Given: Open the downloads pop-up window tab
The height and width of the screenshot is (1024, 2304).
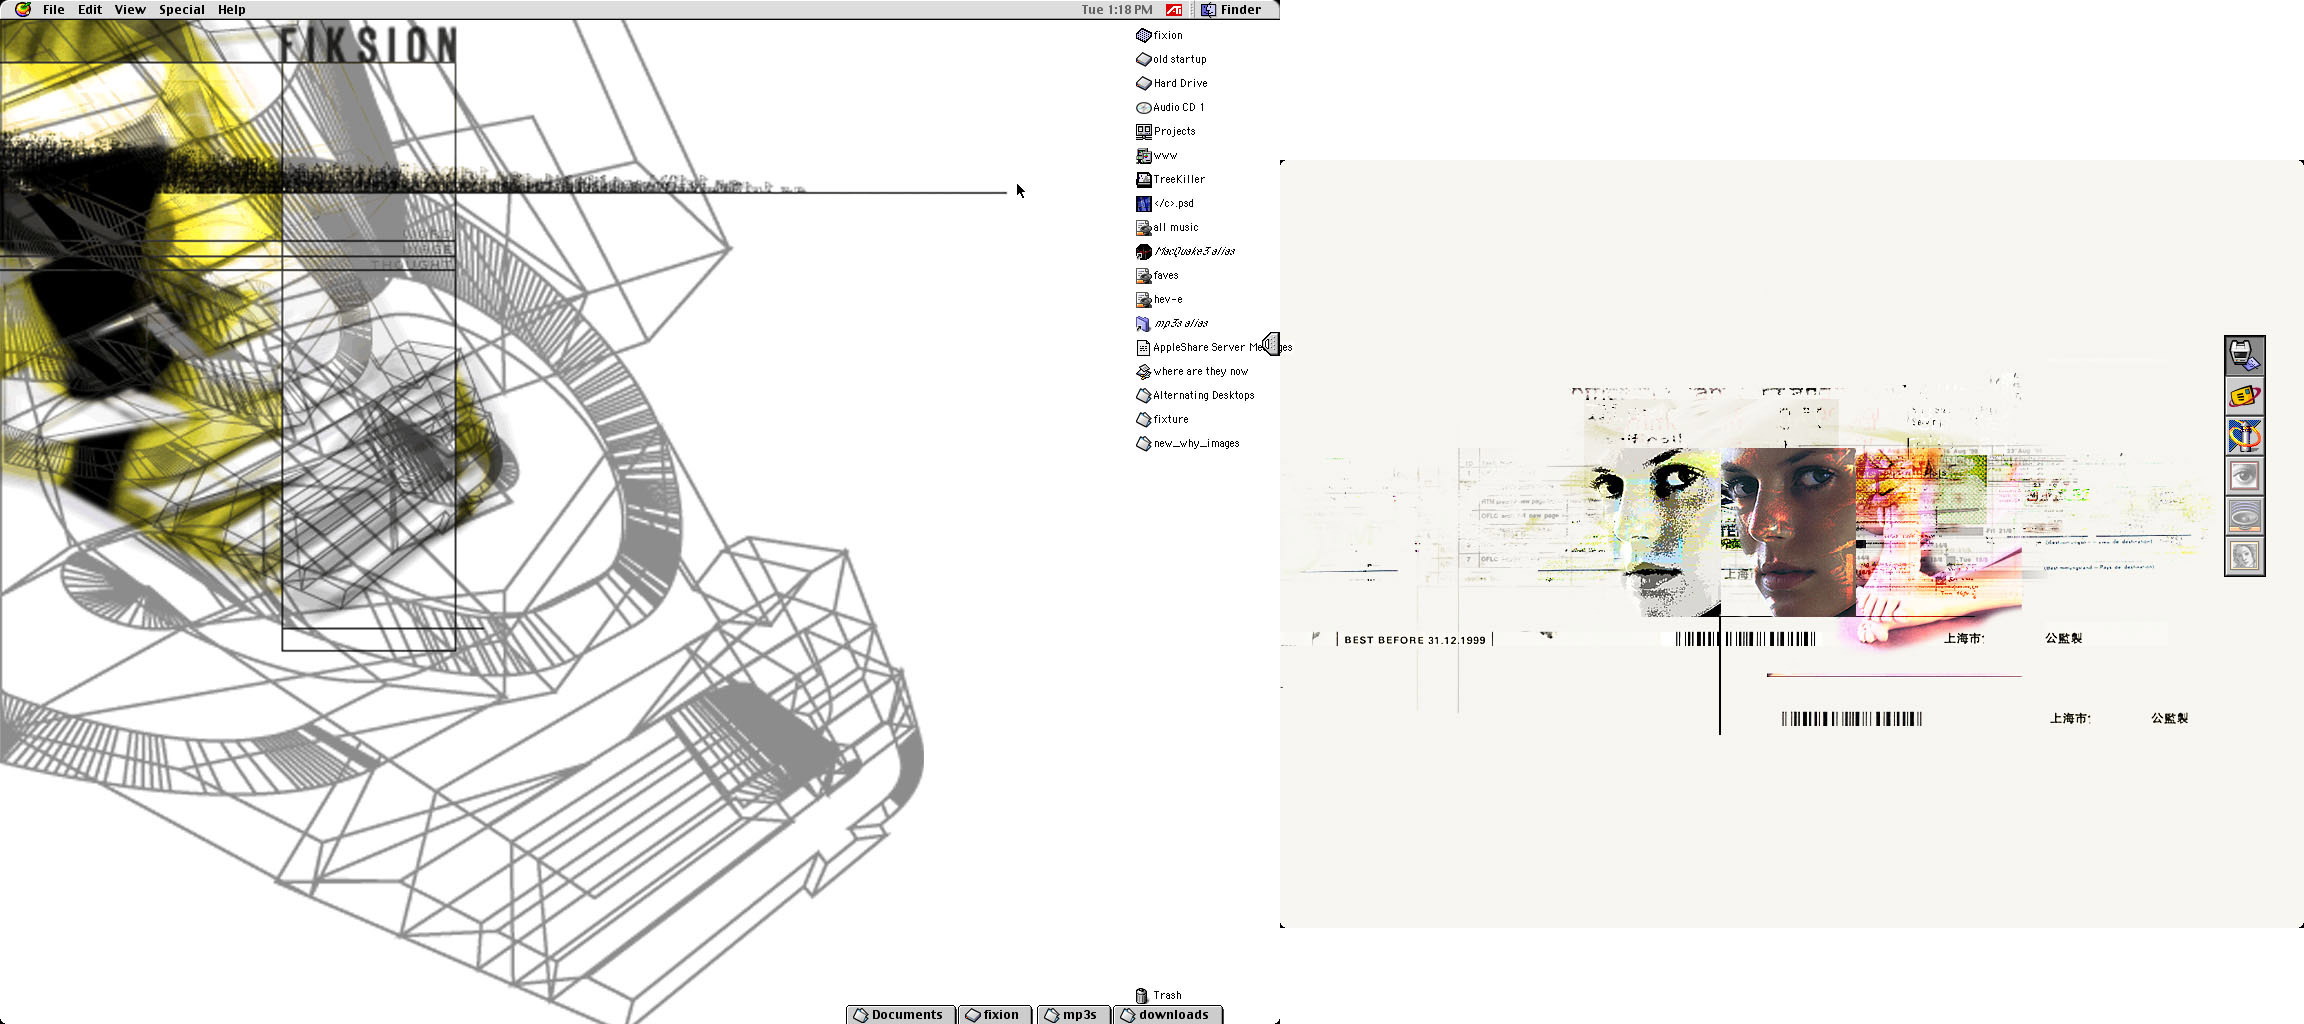Looking at the screenshot, I should [x=1166, y=1014].
